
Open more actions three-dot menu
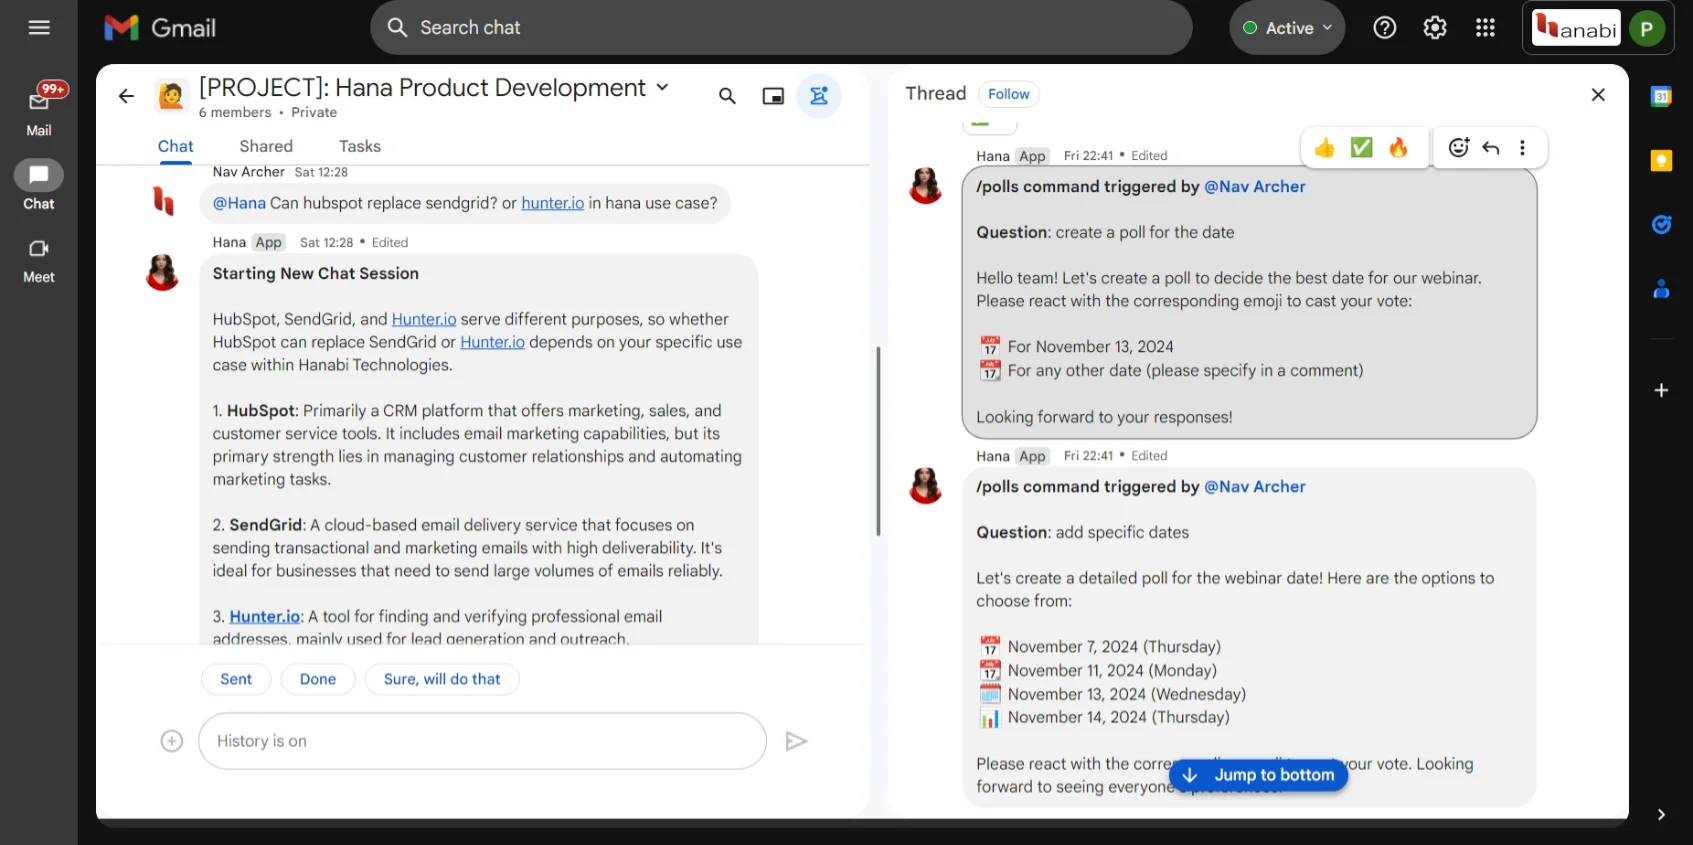pyautogui.click(x=1522, y=148)
